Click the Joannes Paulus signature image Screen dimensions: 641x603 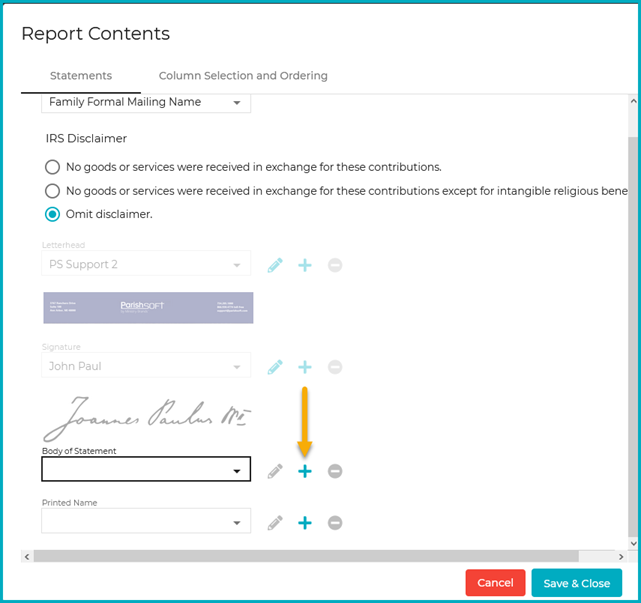click(x=147, y=419)
